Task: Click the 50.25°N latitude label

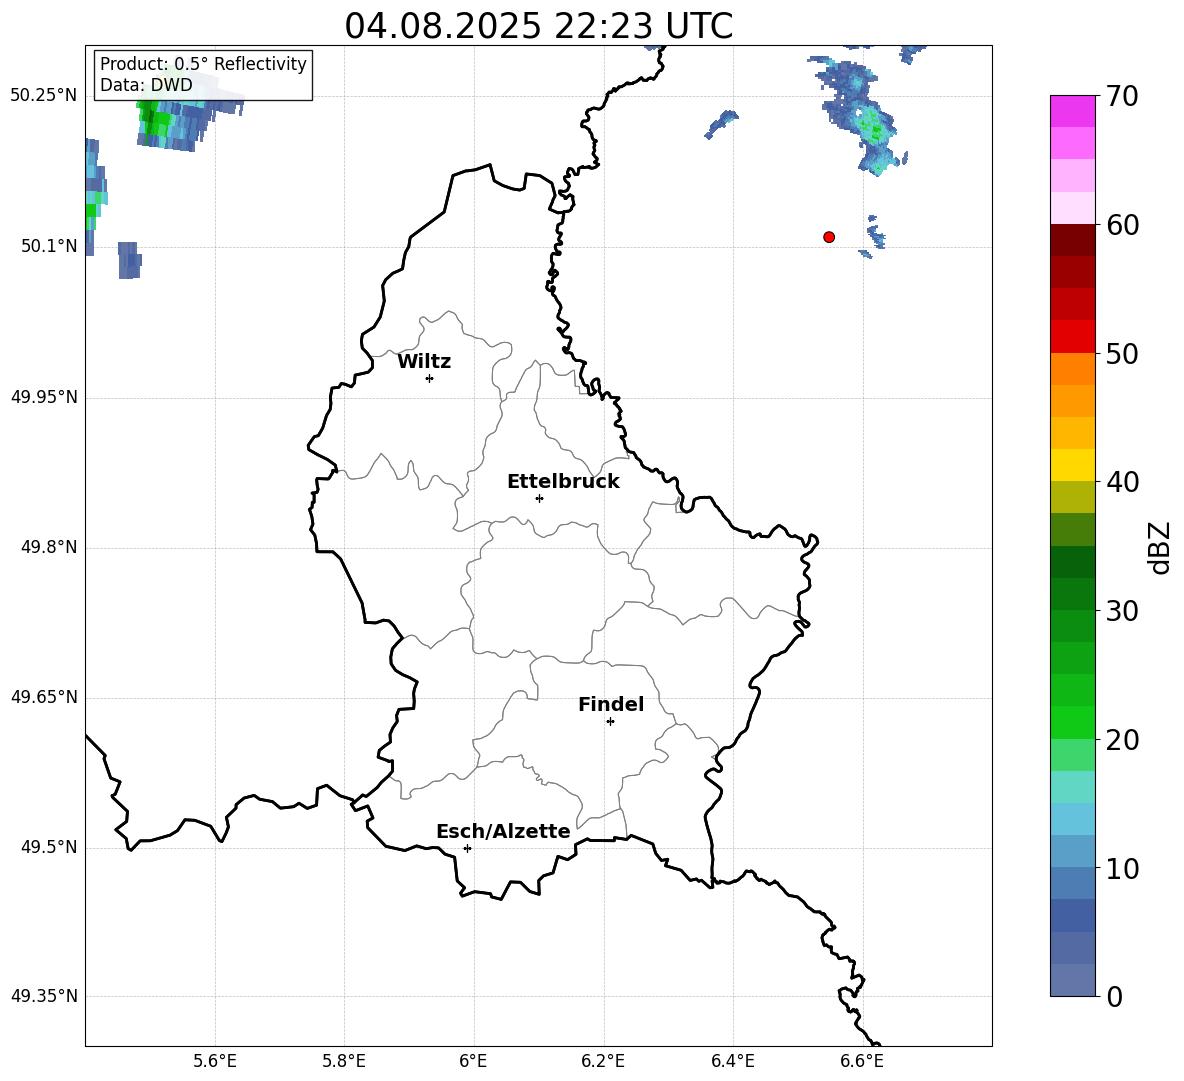Action: pyautogui.click(x=43, y=96)
